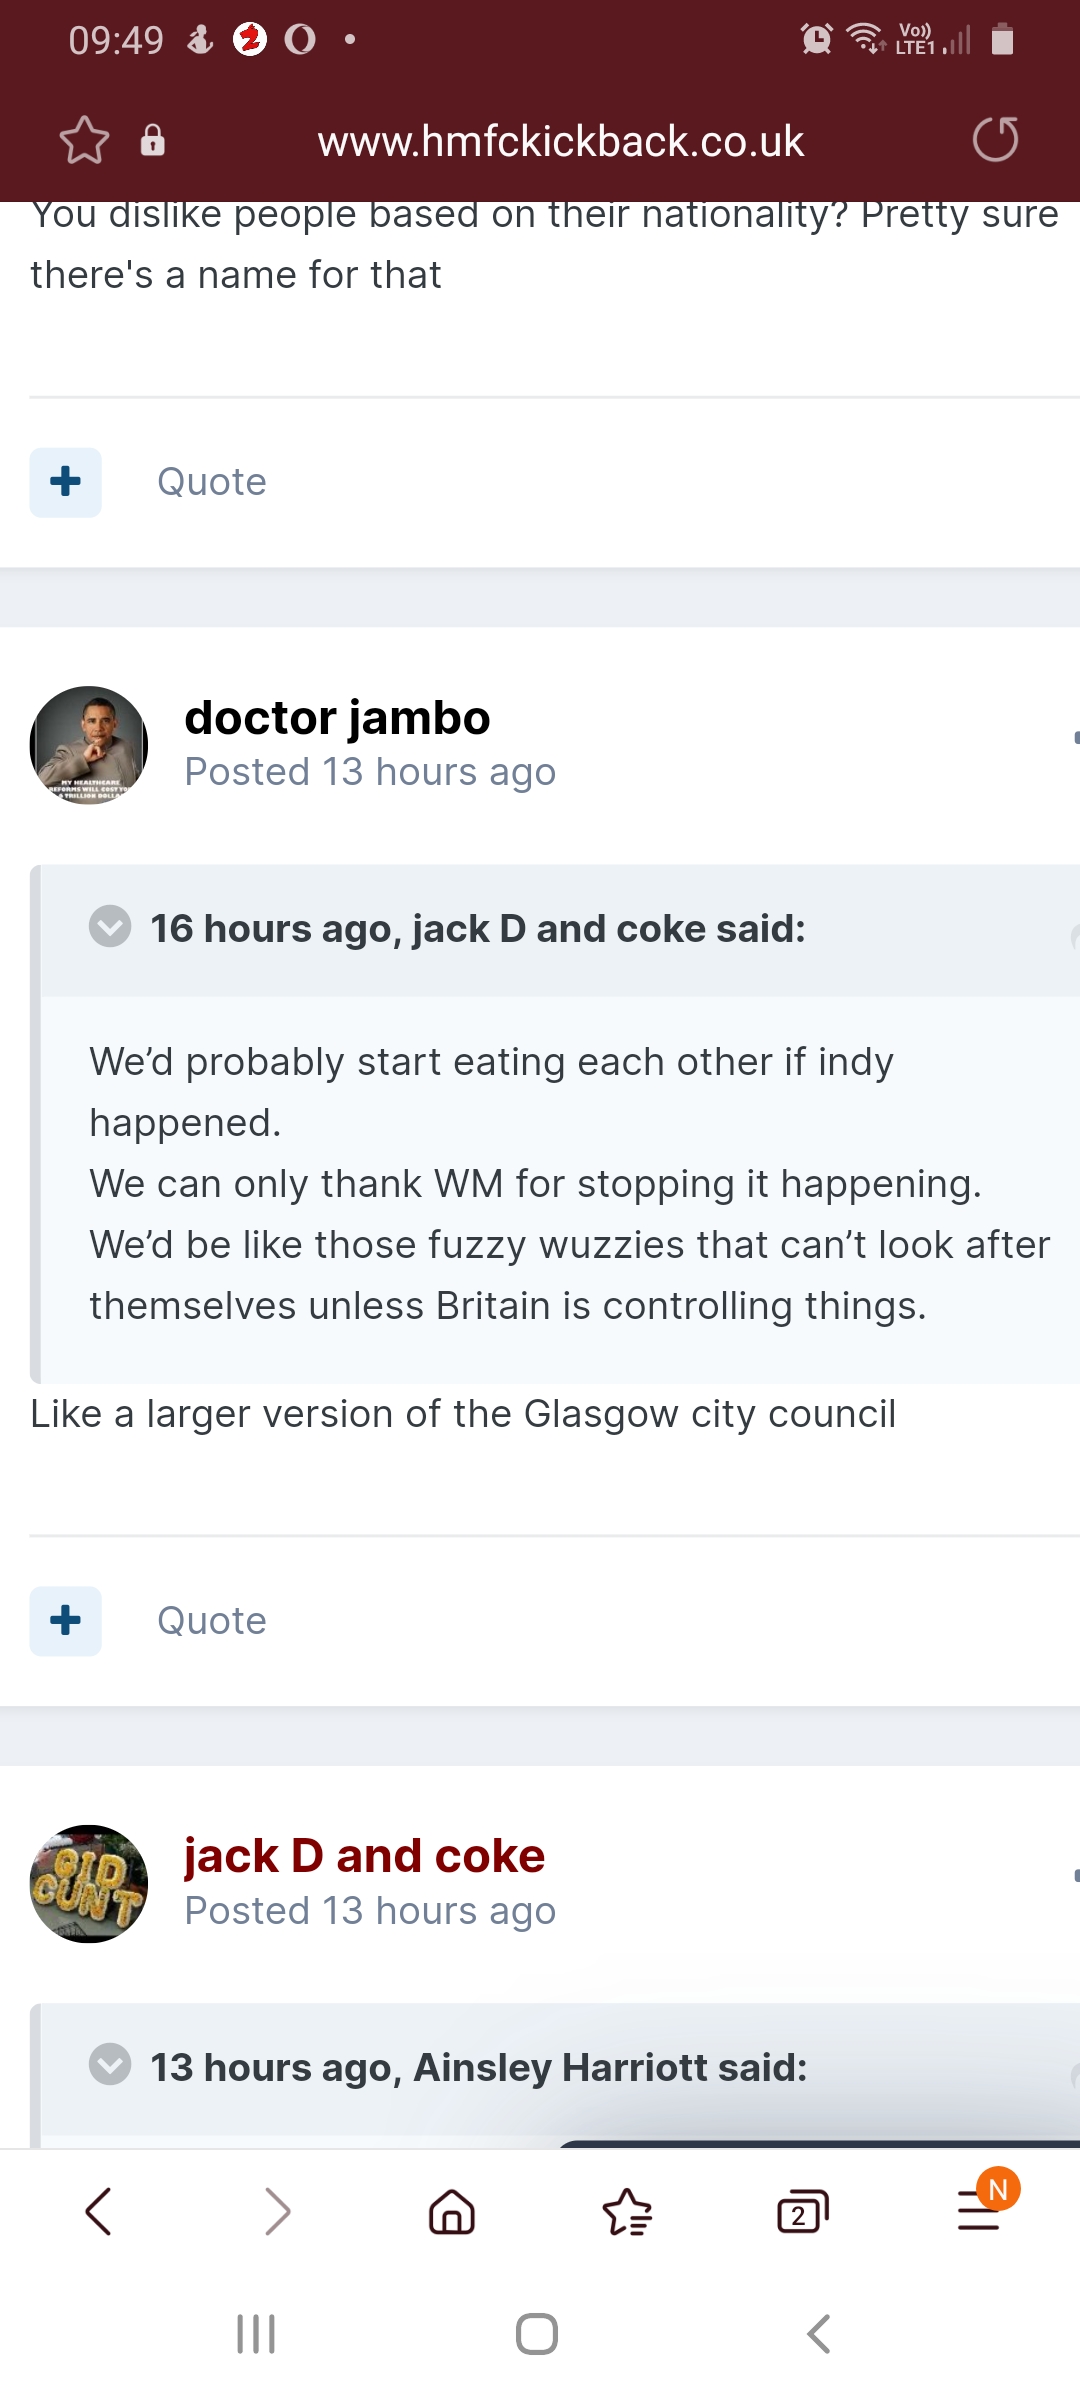Viewport: 1080px width, 2400px height.
Task: Reload the page with refresh icon
Action: 995,139
